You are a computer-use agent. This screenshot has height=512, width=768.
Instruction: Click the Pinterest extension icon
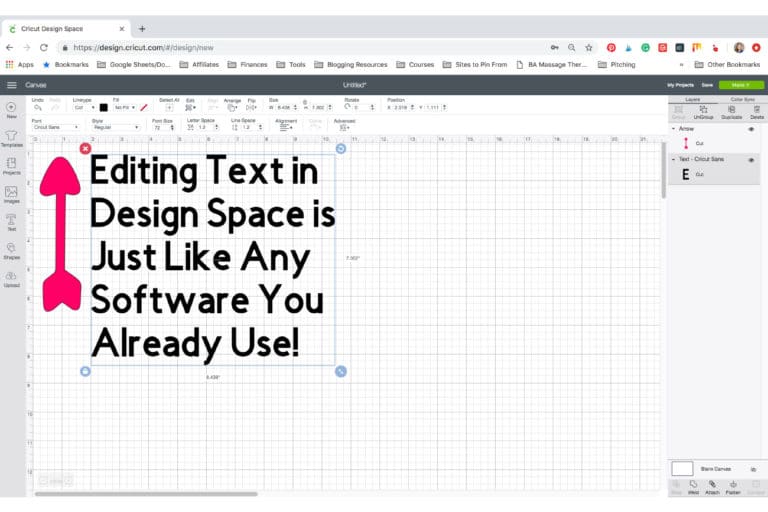(611, 48)
